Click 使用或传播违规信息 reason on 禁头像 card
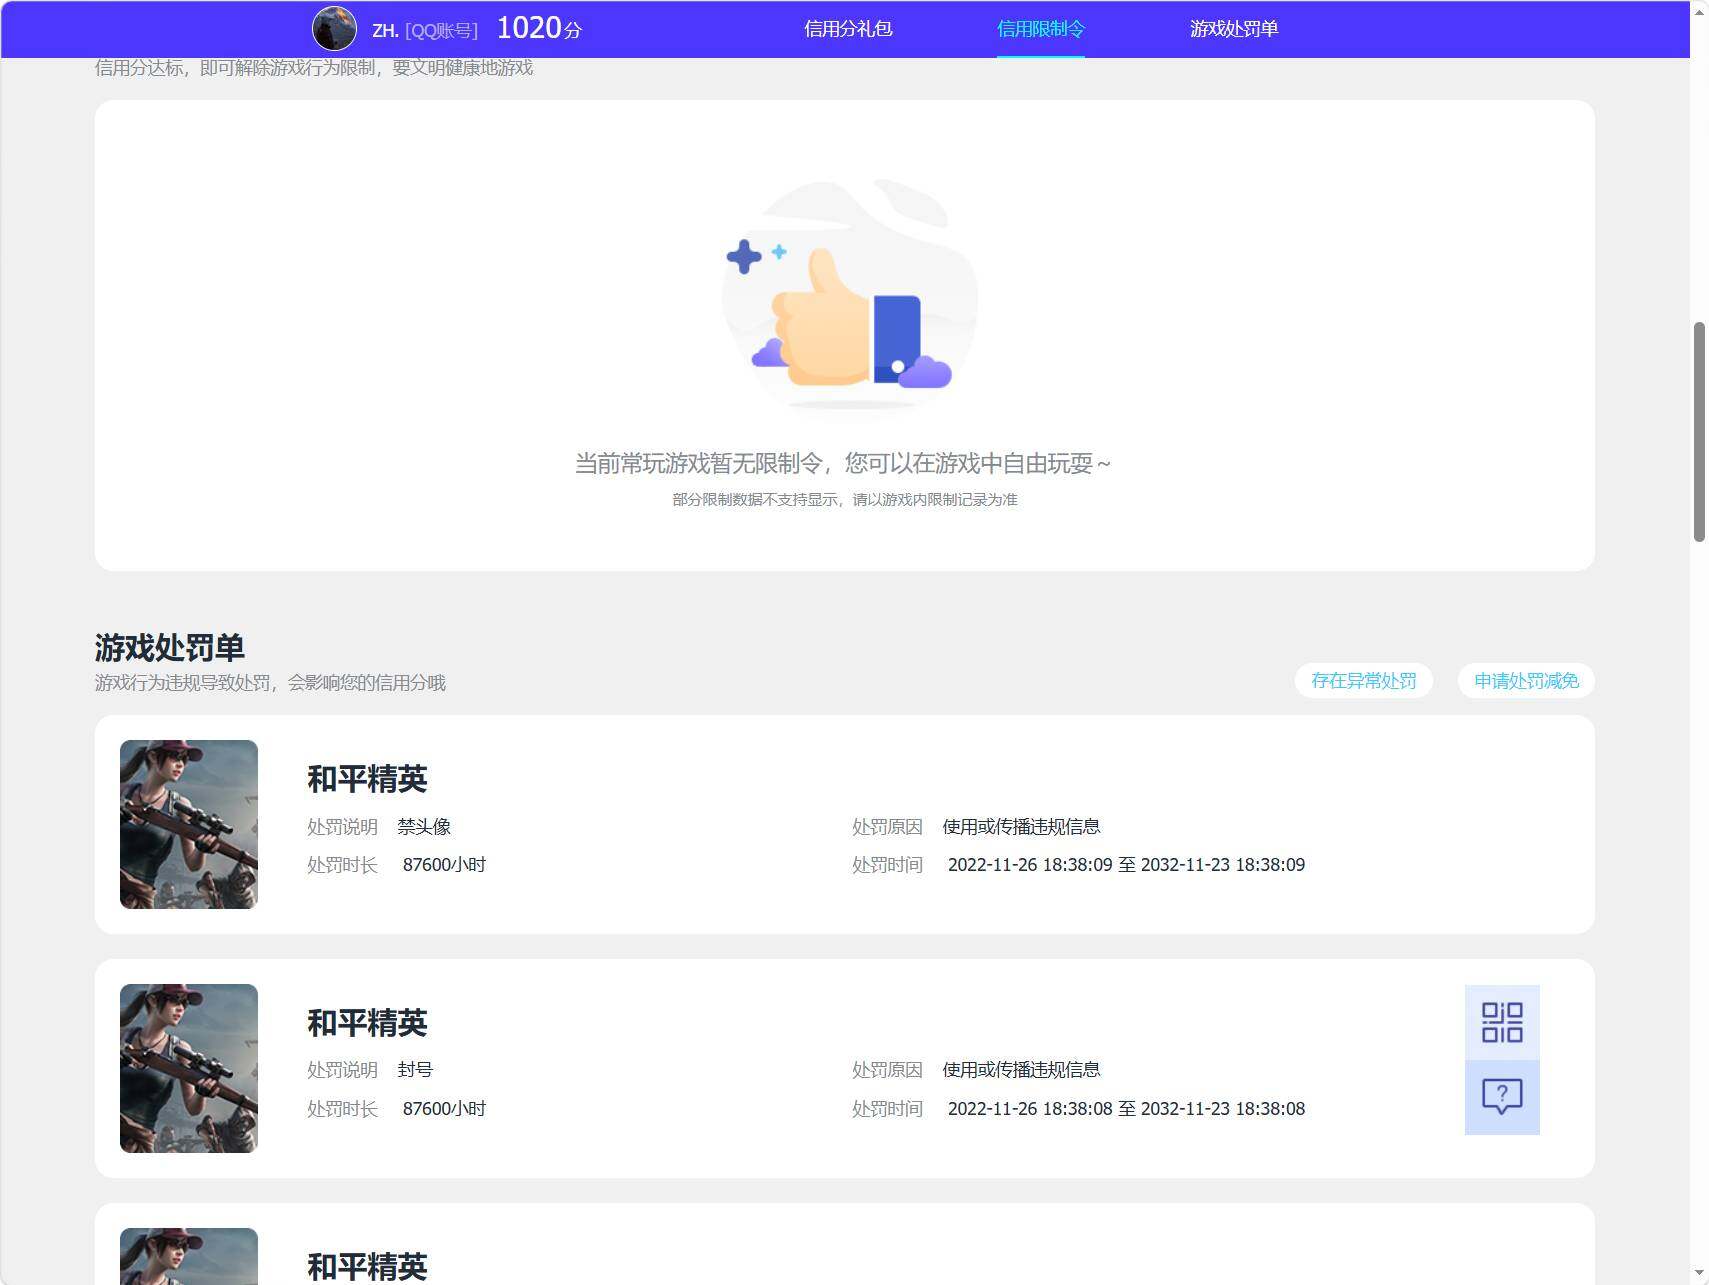1709x1285 pixels. (1021, 827)
